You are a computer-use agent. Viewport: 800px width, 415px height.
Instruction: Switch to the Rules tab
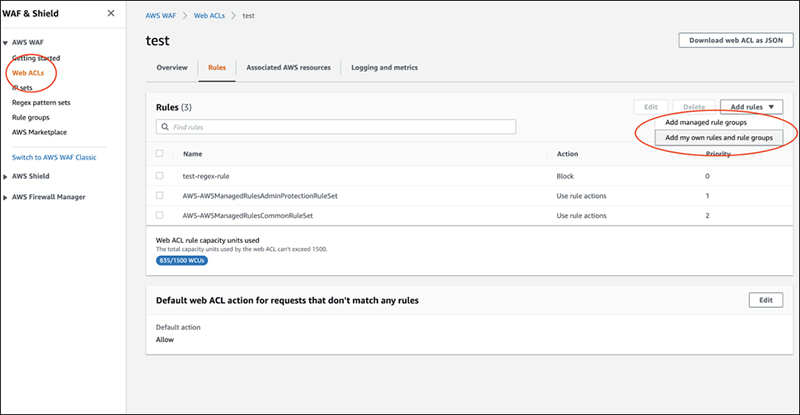(x=217, y=67)
